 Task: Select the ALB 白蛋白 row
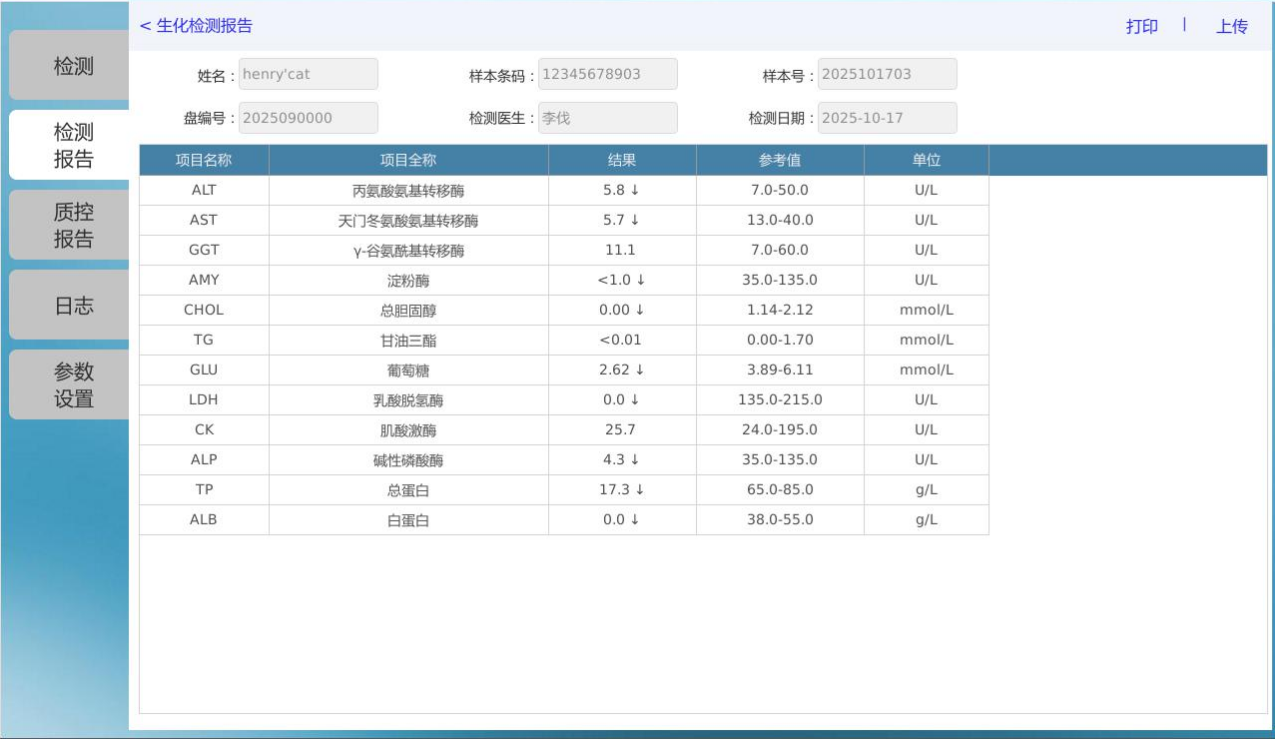click(563, 520)
